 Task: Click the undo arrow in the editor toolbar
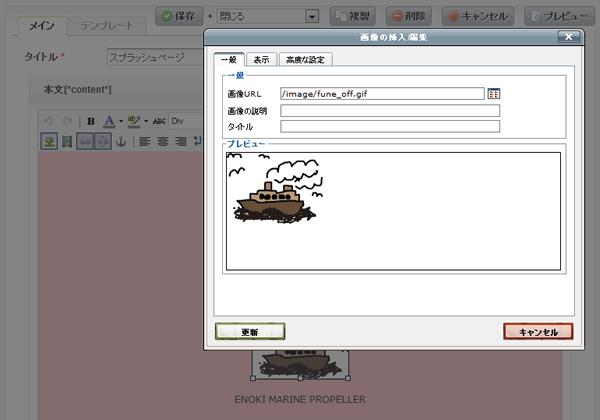pyautogui.click(x=48, y=121)
